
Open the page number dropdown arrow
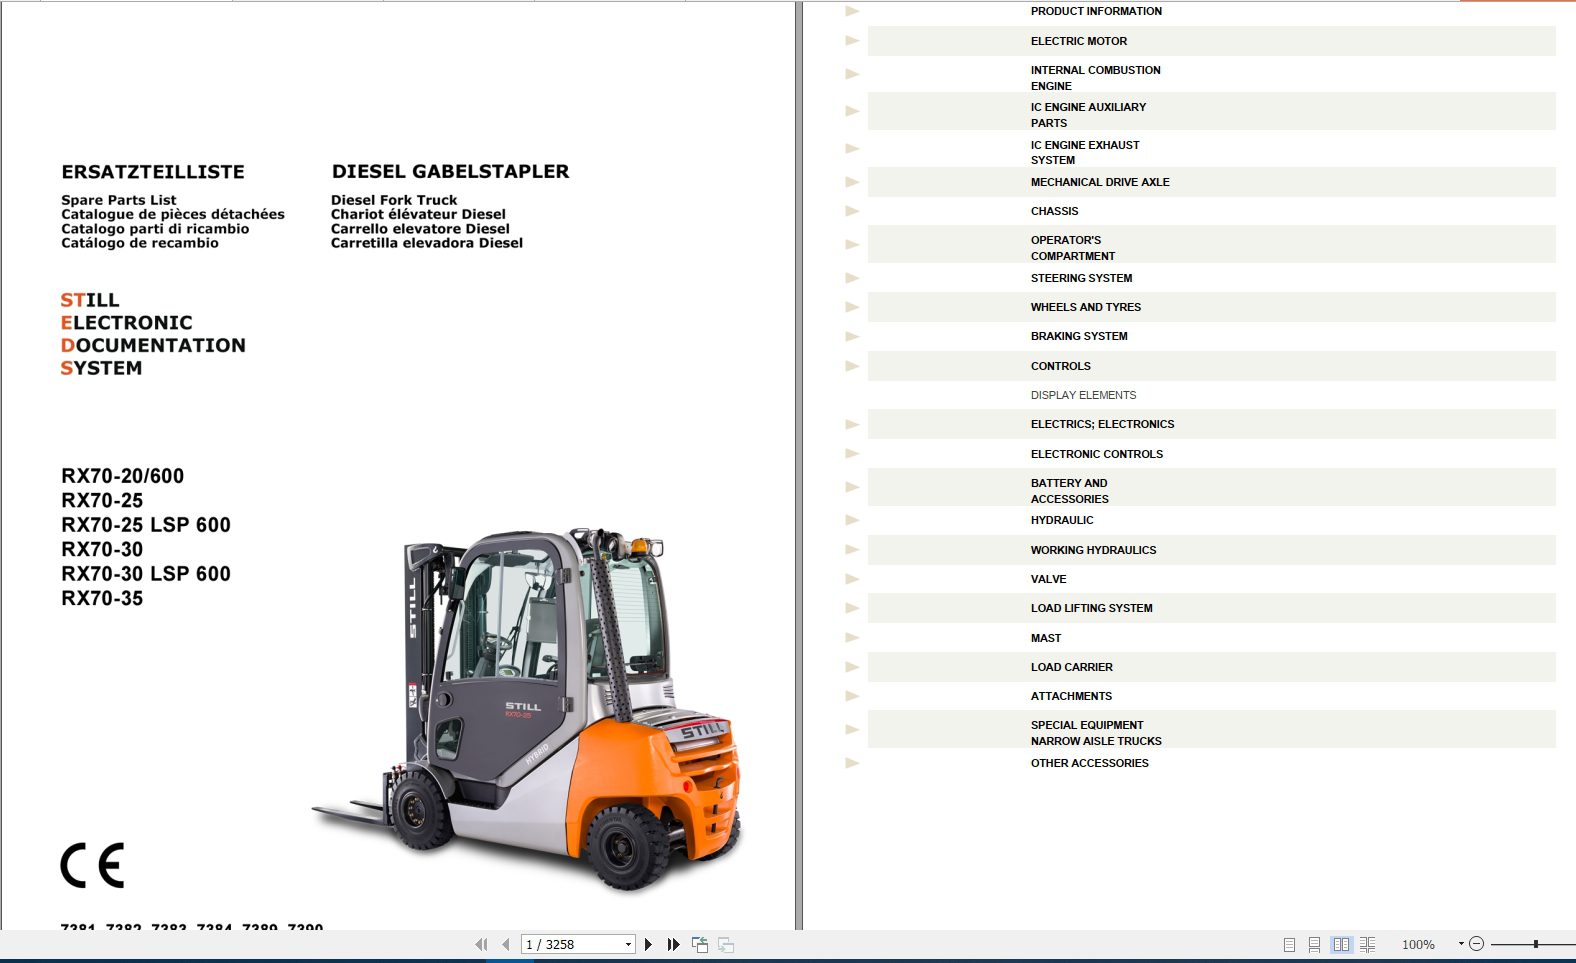pyautogui.click(x=628, y=944)
